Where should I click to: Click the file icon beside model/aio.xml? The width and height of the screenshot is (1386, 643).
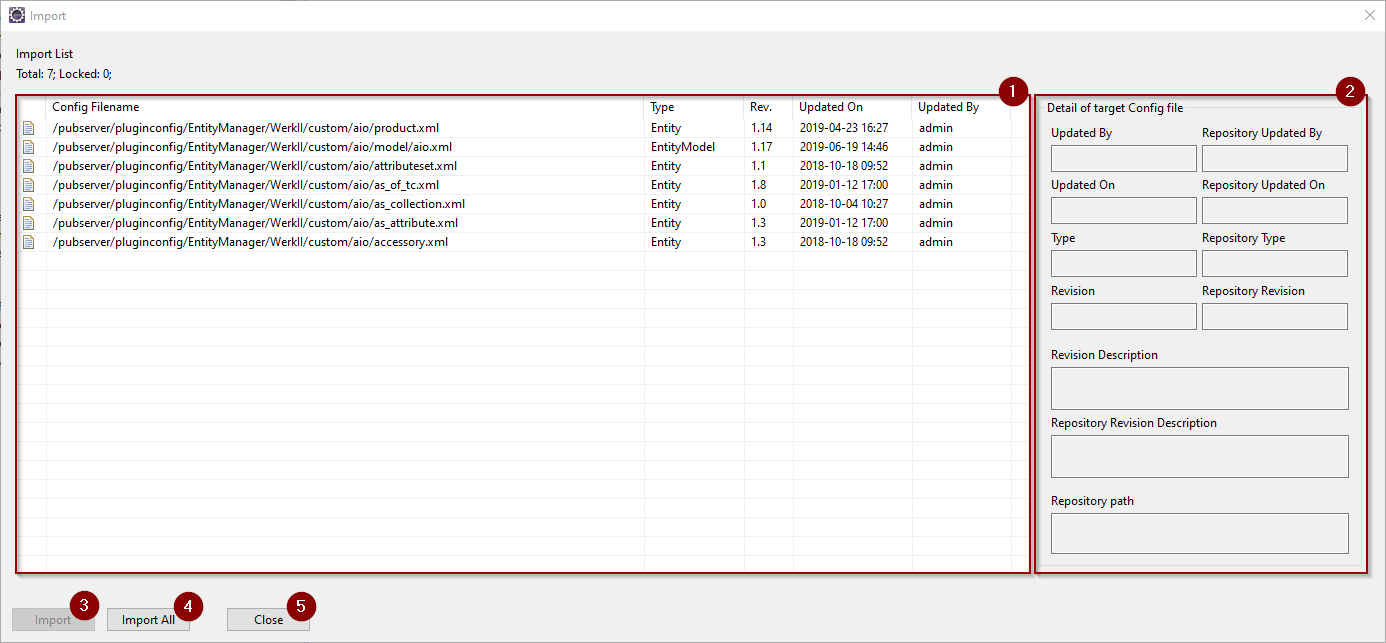[x=29, y=147]
